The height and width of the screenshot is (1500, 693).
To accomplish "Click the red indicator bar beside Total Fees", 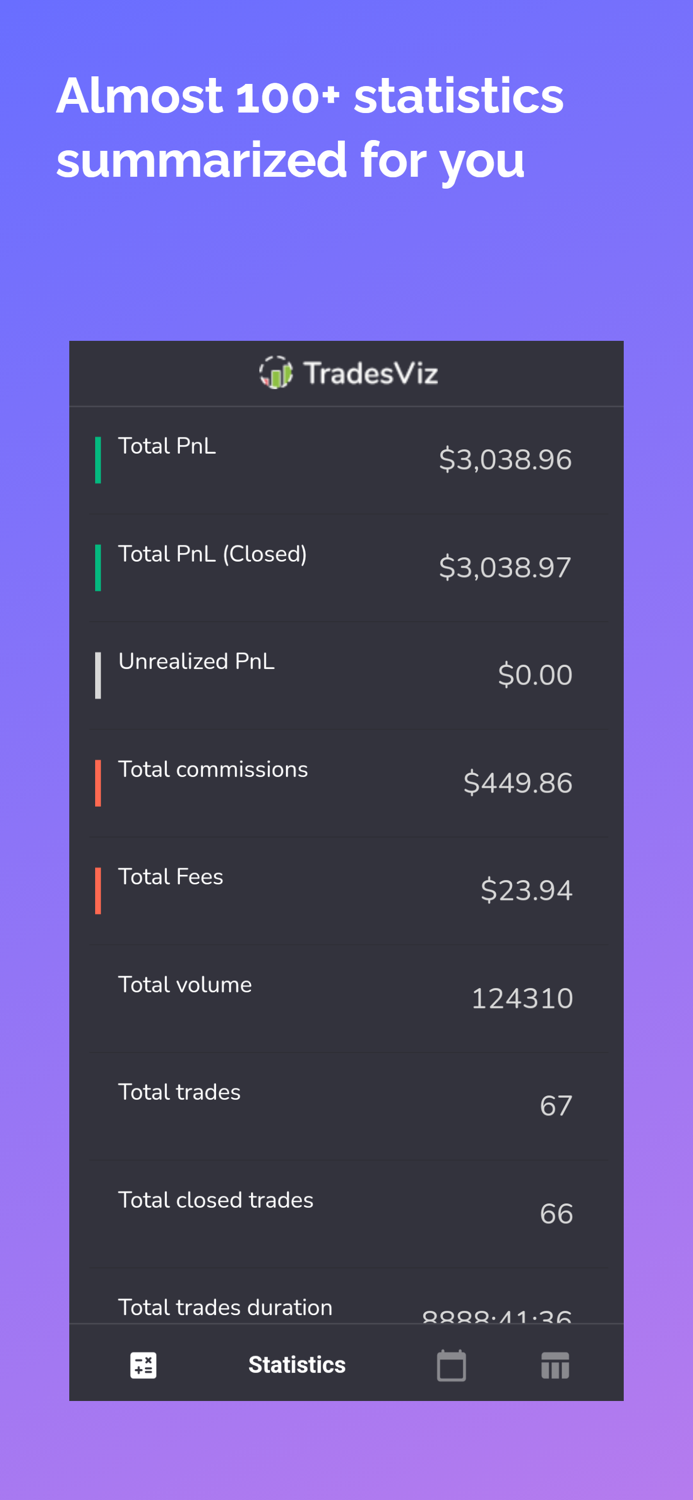I will pos(98,890).
